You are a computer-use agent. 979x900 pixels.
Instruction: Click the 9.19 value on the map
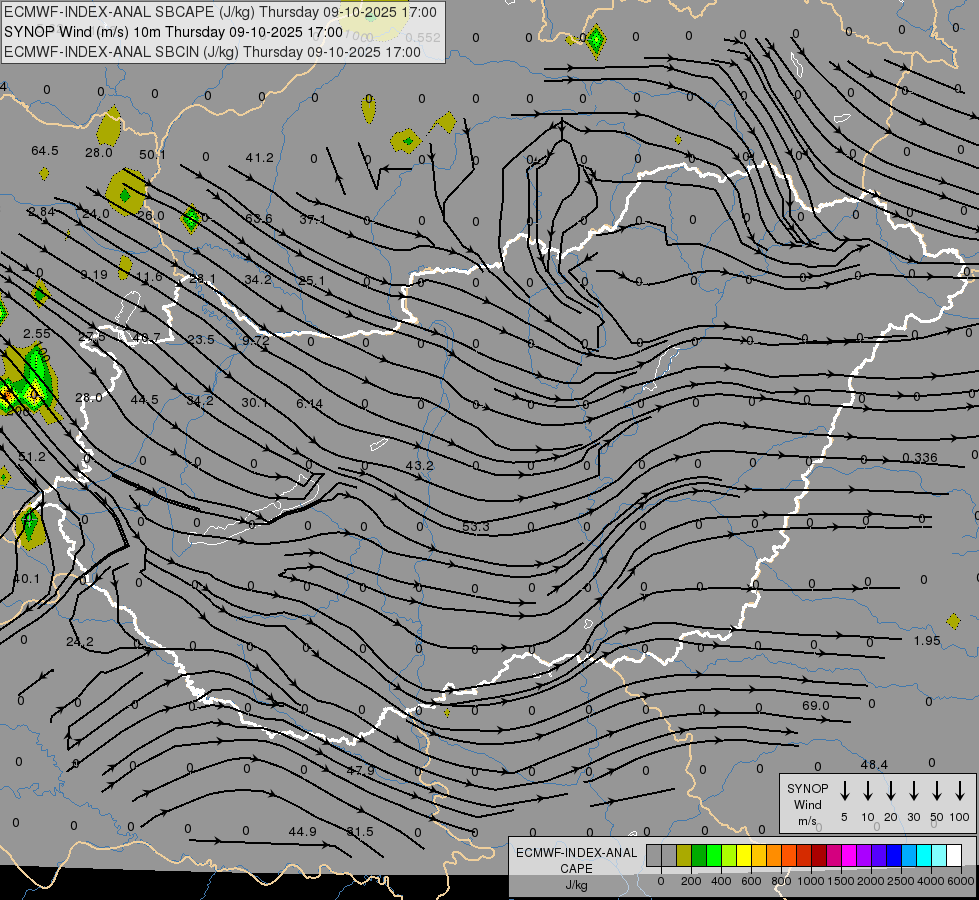[94, 274]
